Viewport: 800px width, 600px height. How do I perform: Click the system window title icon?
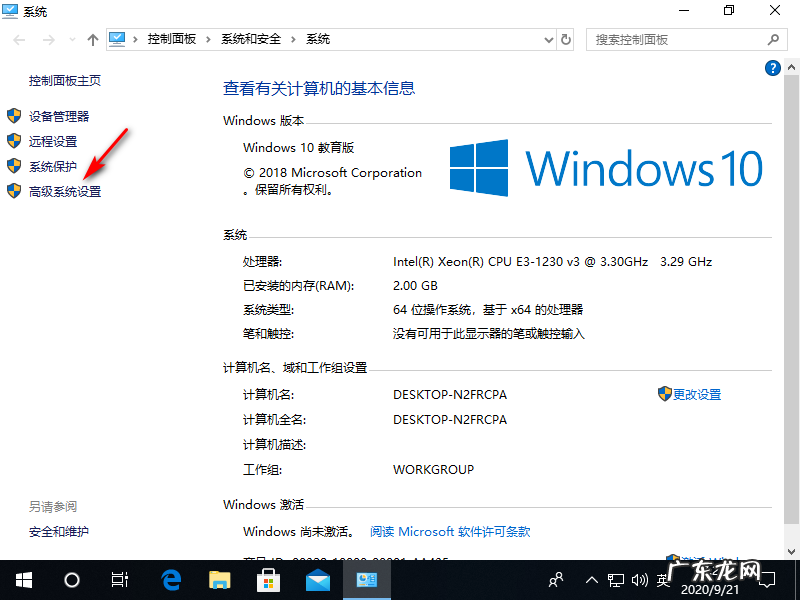pyautogui.click(x=10, y=11)
